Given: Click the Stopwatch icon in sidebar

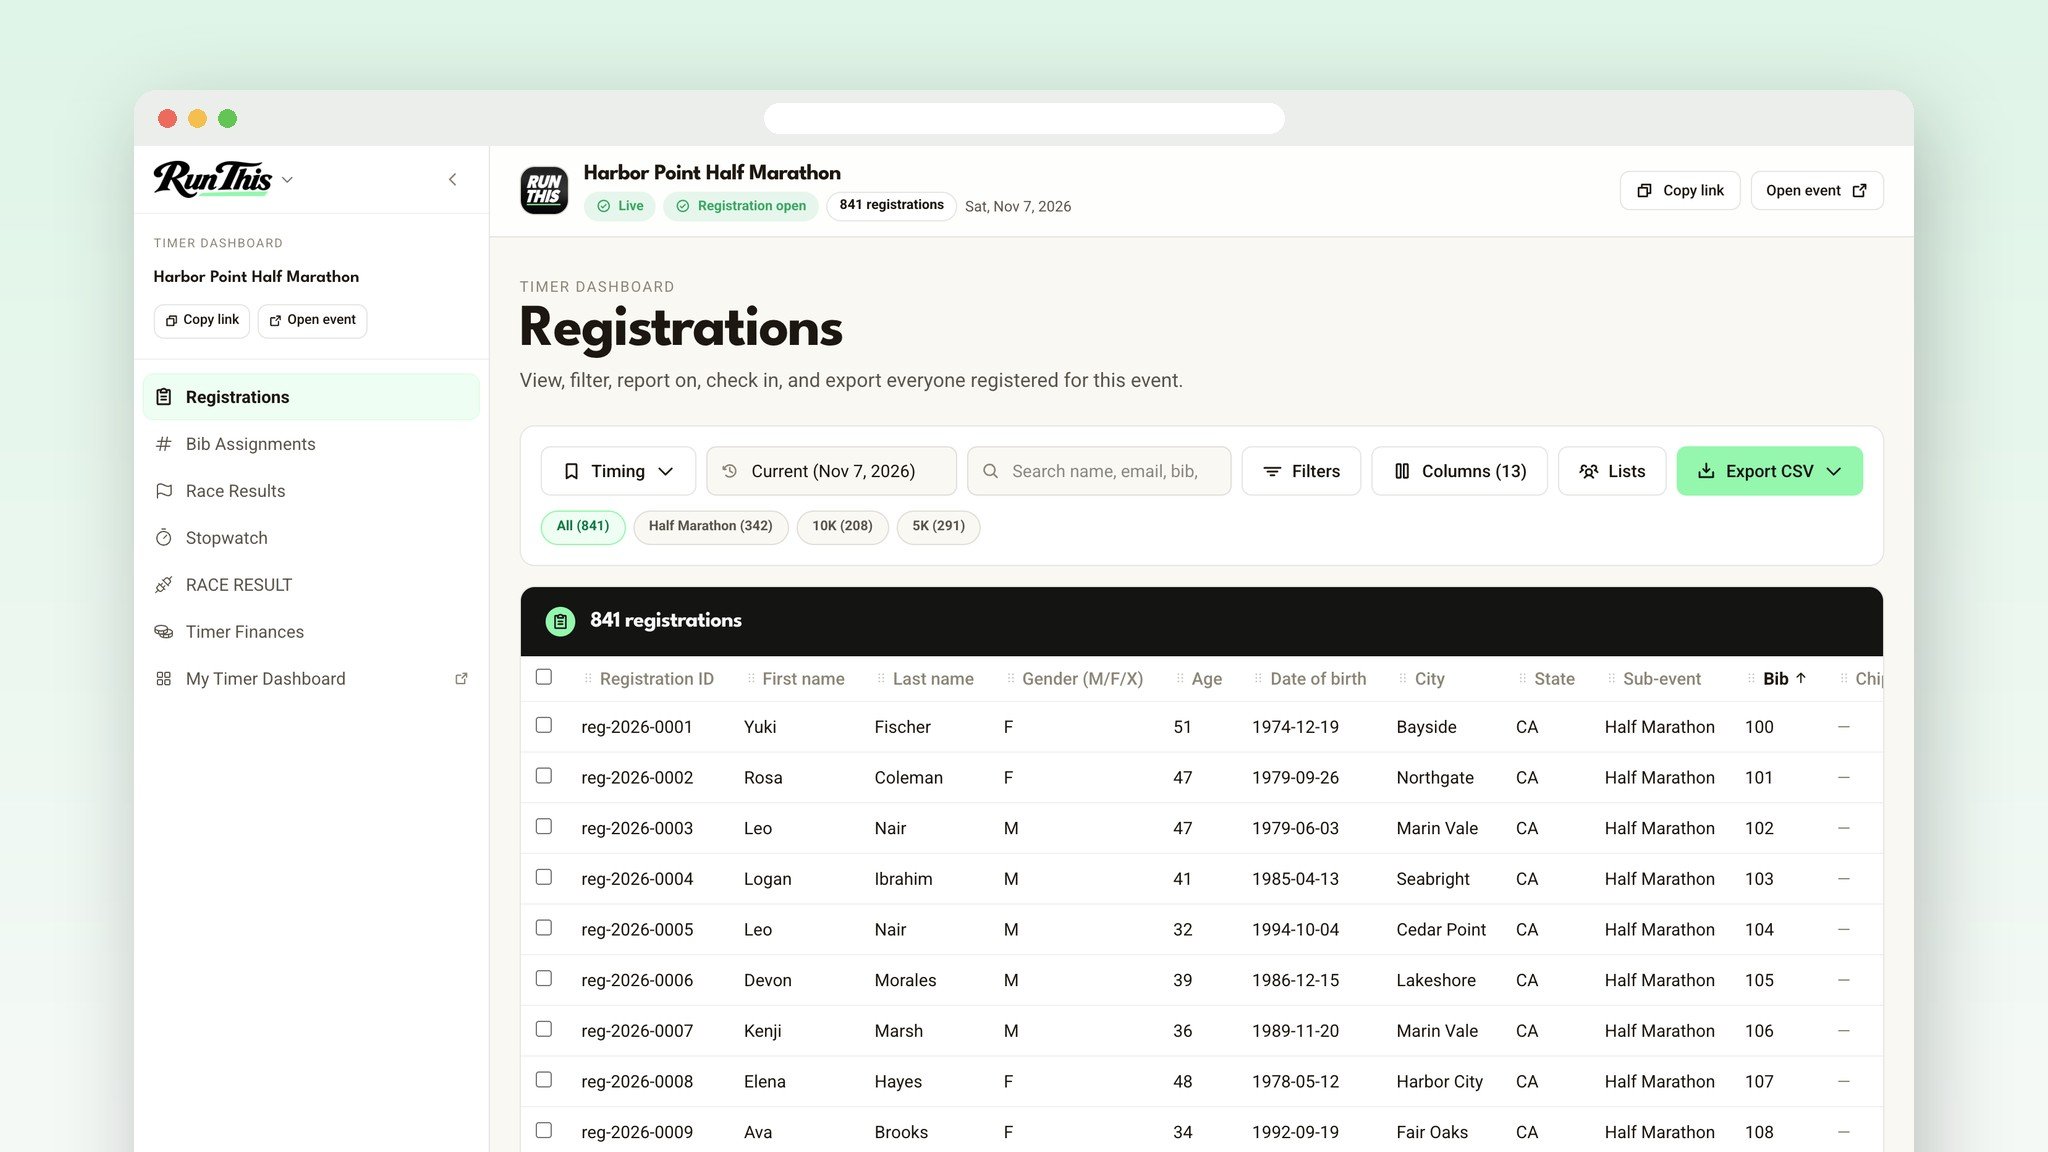Looking at the screenshot, I should [x=164, y=538].
